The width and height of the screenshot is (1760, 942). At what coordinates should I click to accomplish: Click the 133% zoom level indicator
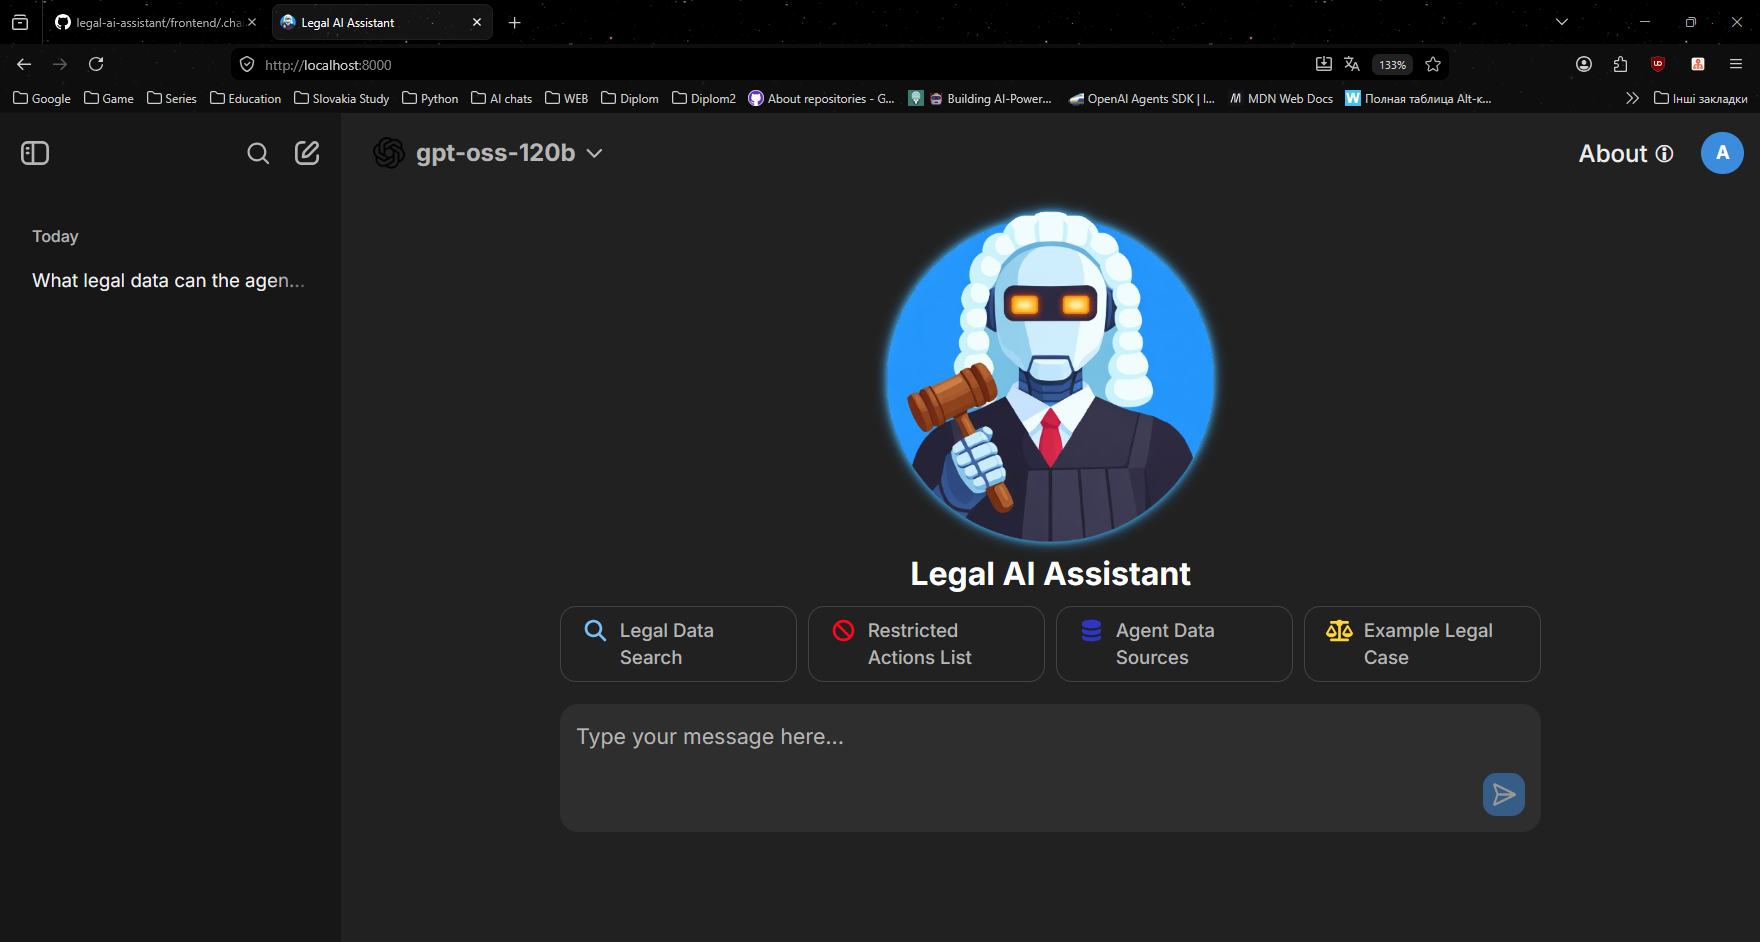1392,65
